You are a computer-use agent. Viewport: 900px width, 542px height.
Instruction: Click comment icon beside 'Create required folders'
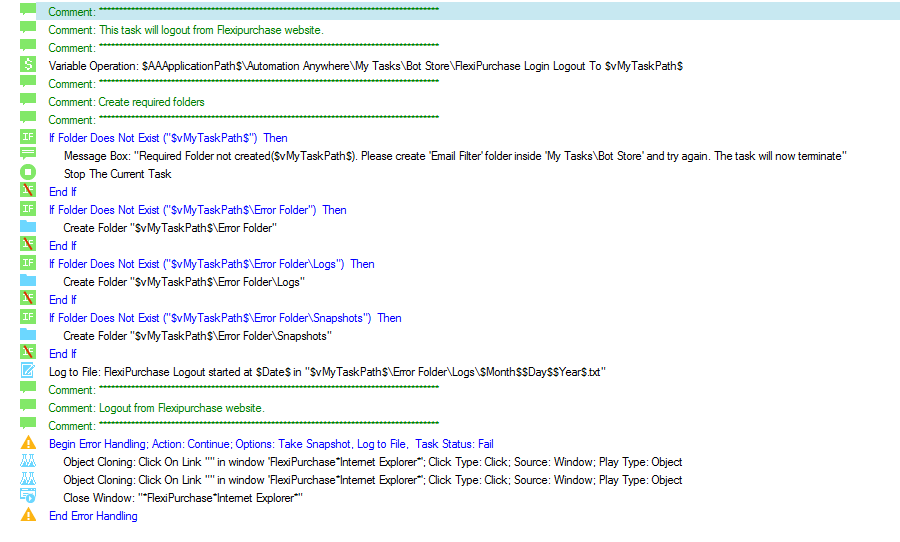click(x=28, y=100)
